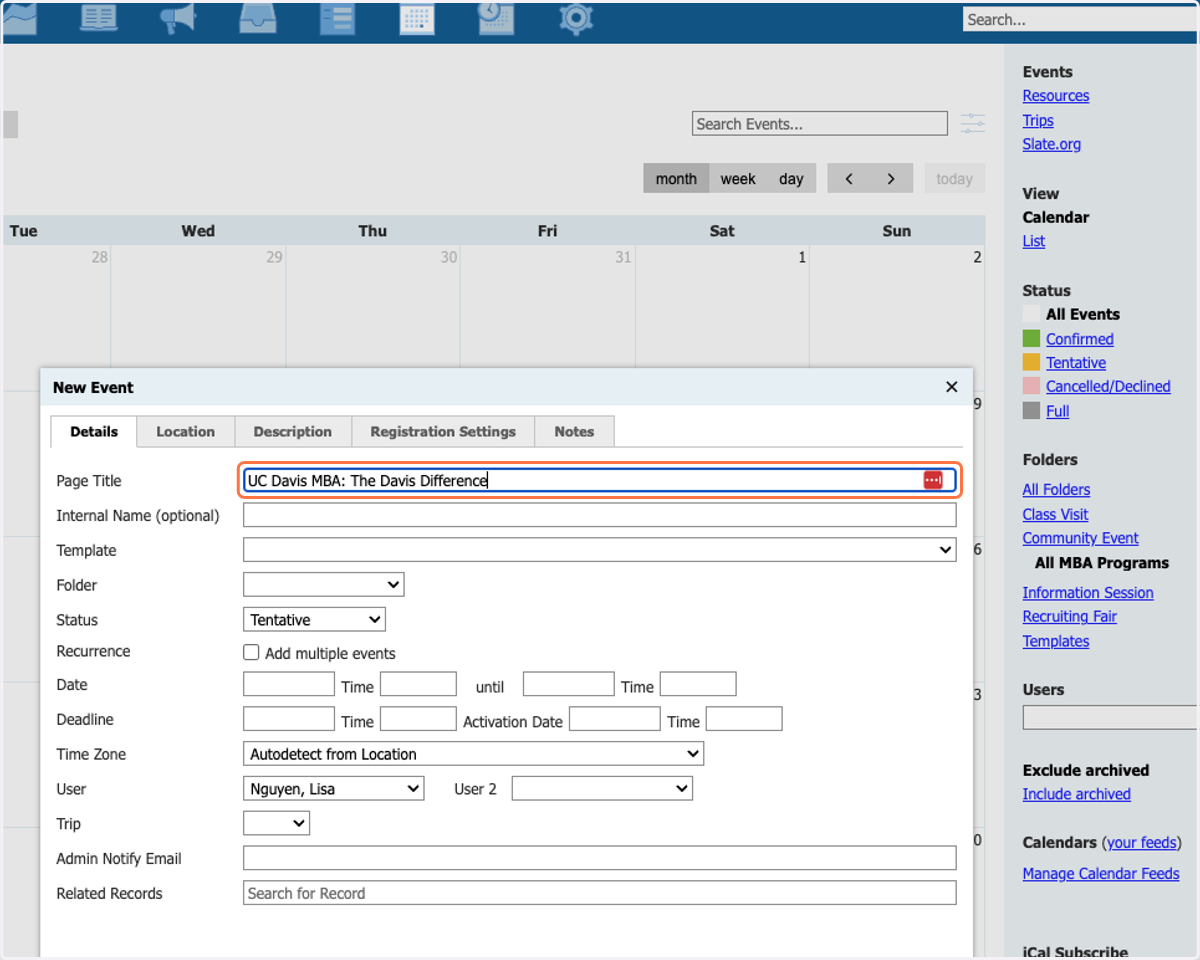The height and width of the screenshot is (960, 1200).
Task: Open the Time Zone dropdown
Action: click(473, 754)
